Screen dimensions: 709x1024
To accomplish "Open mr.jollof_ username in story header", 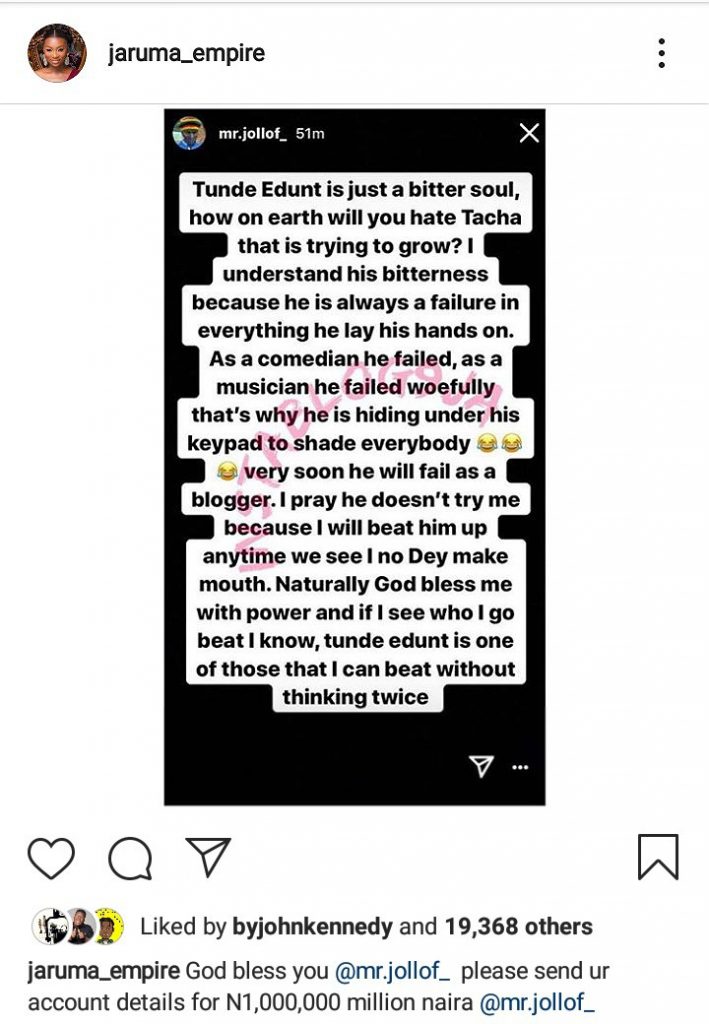I will coord(253,133).
